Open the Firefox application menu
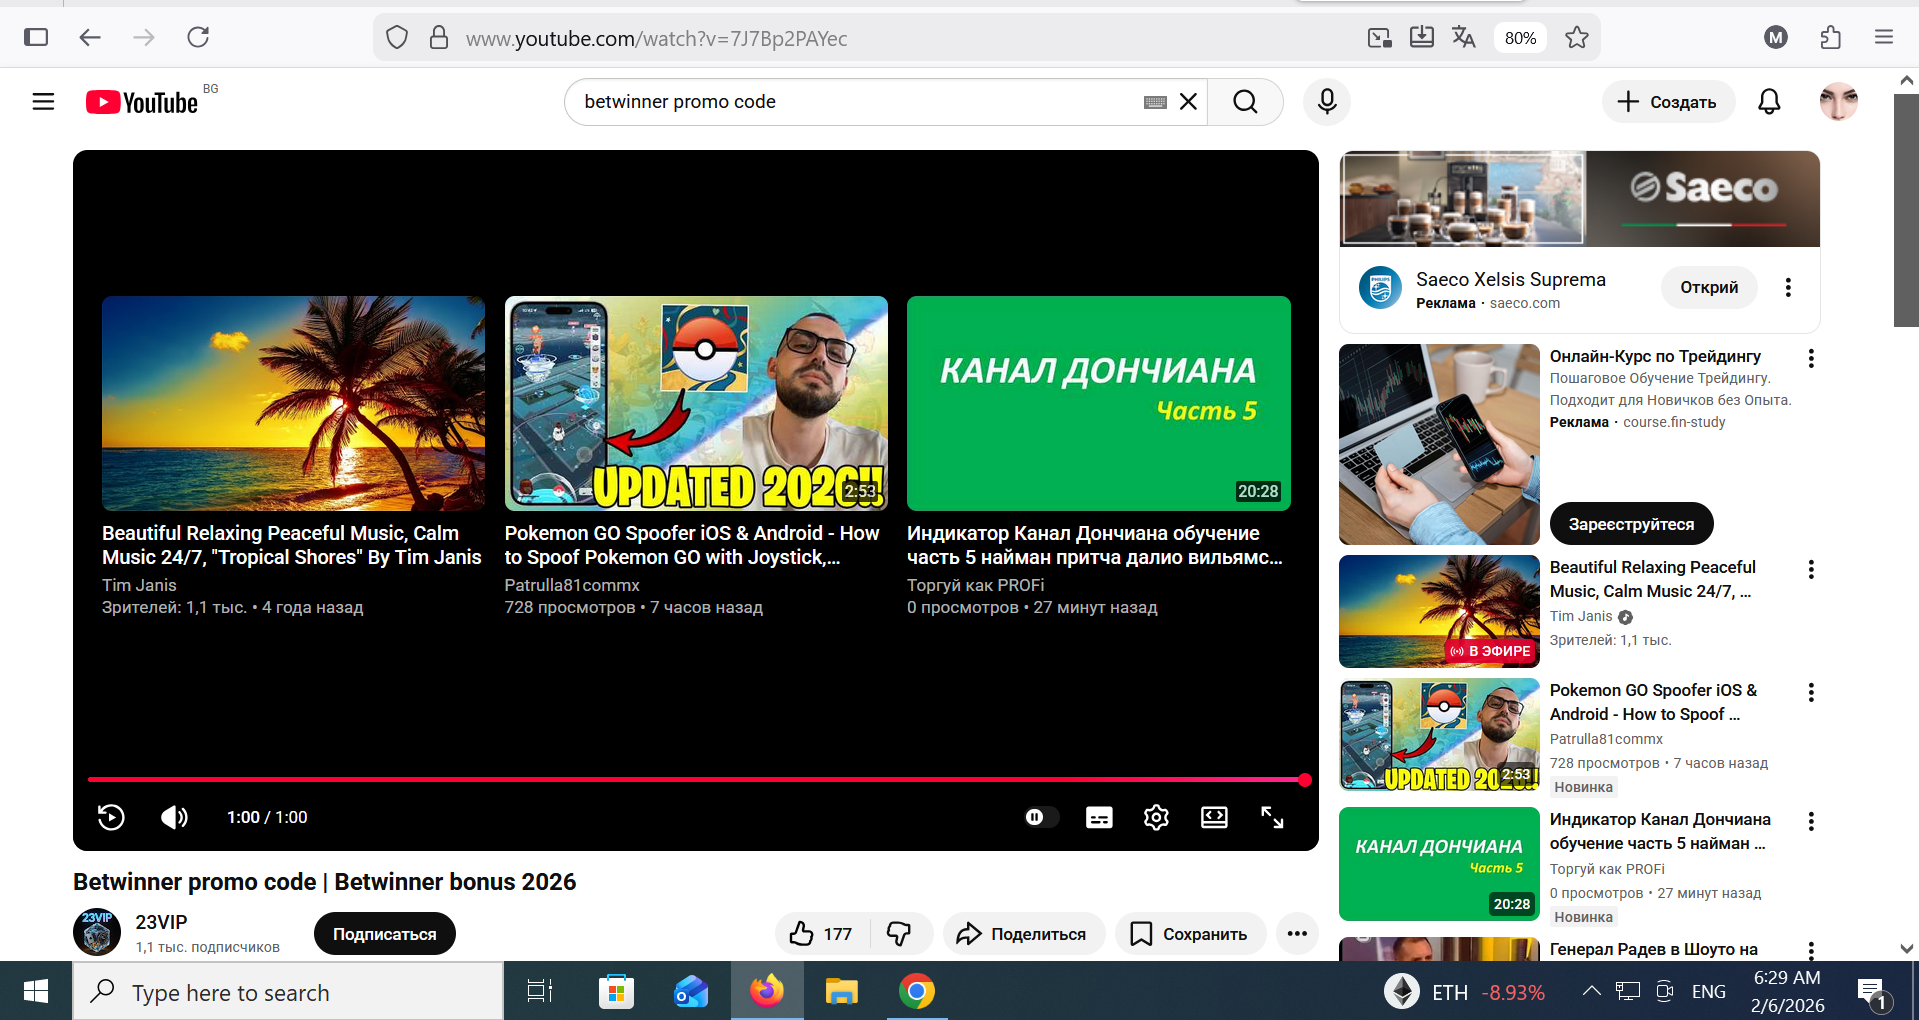This screenshot has height=1020, width=1919. coord(1884,38)
